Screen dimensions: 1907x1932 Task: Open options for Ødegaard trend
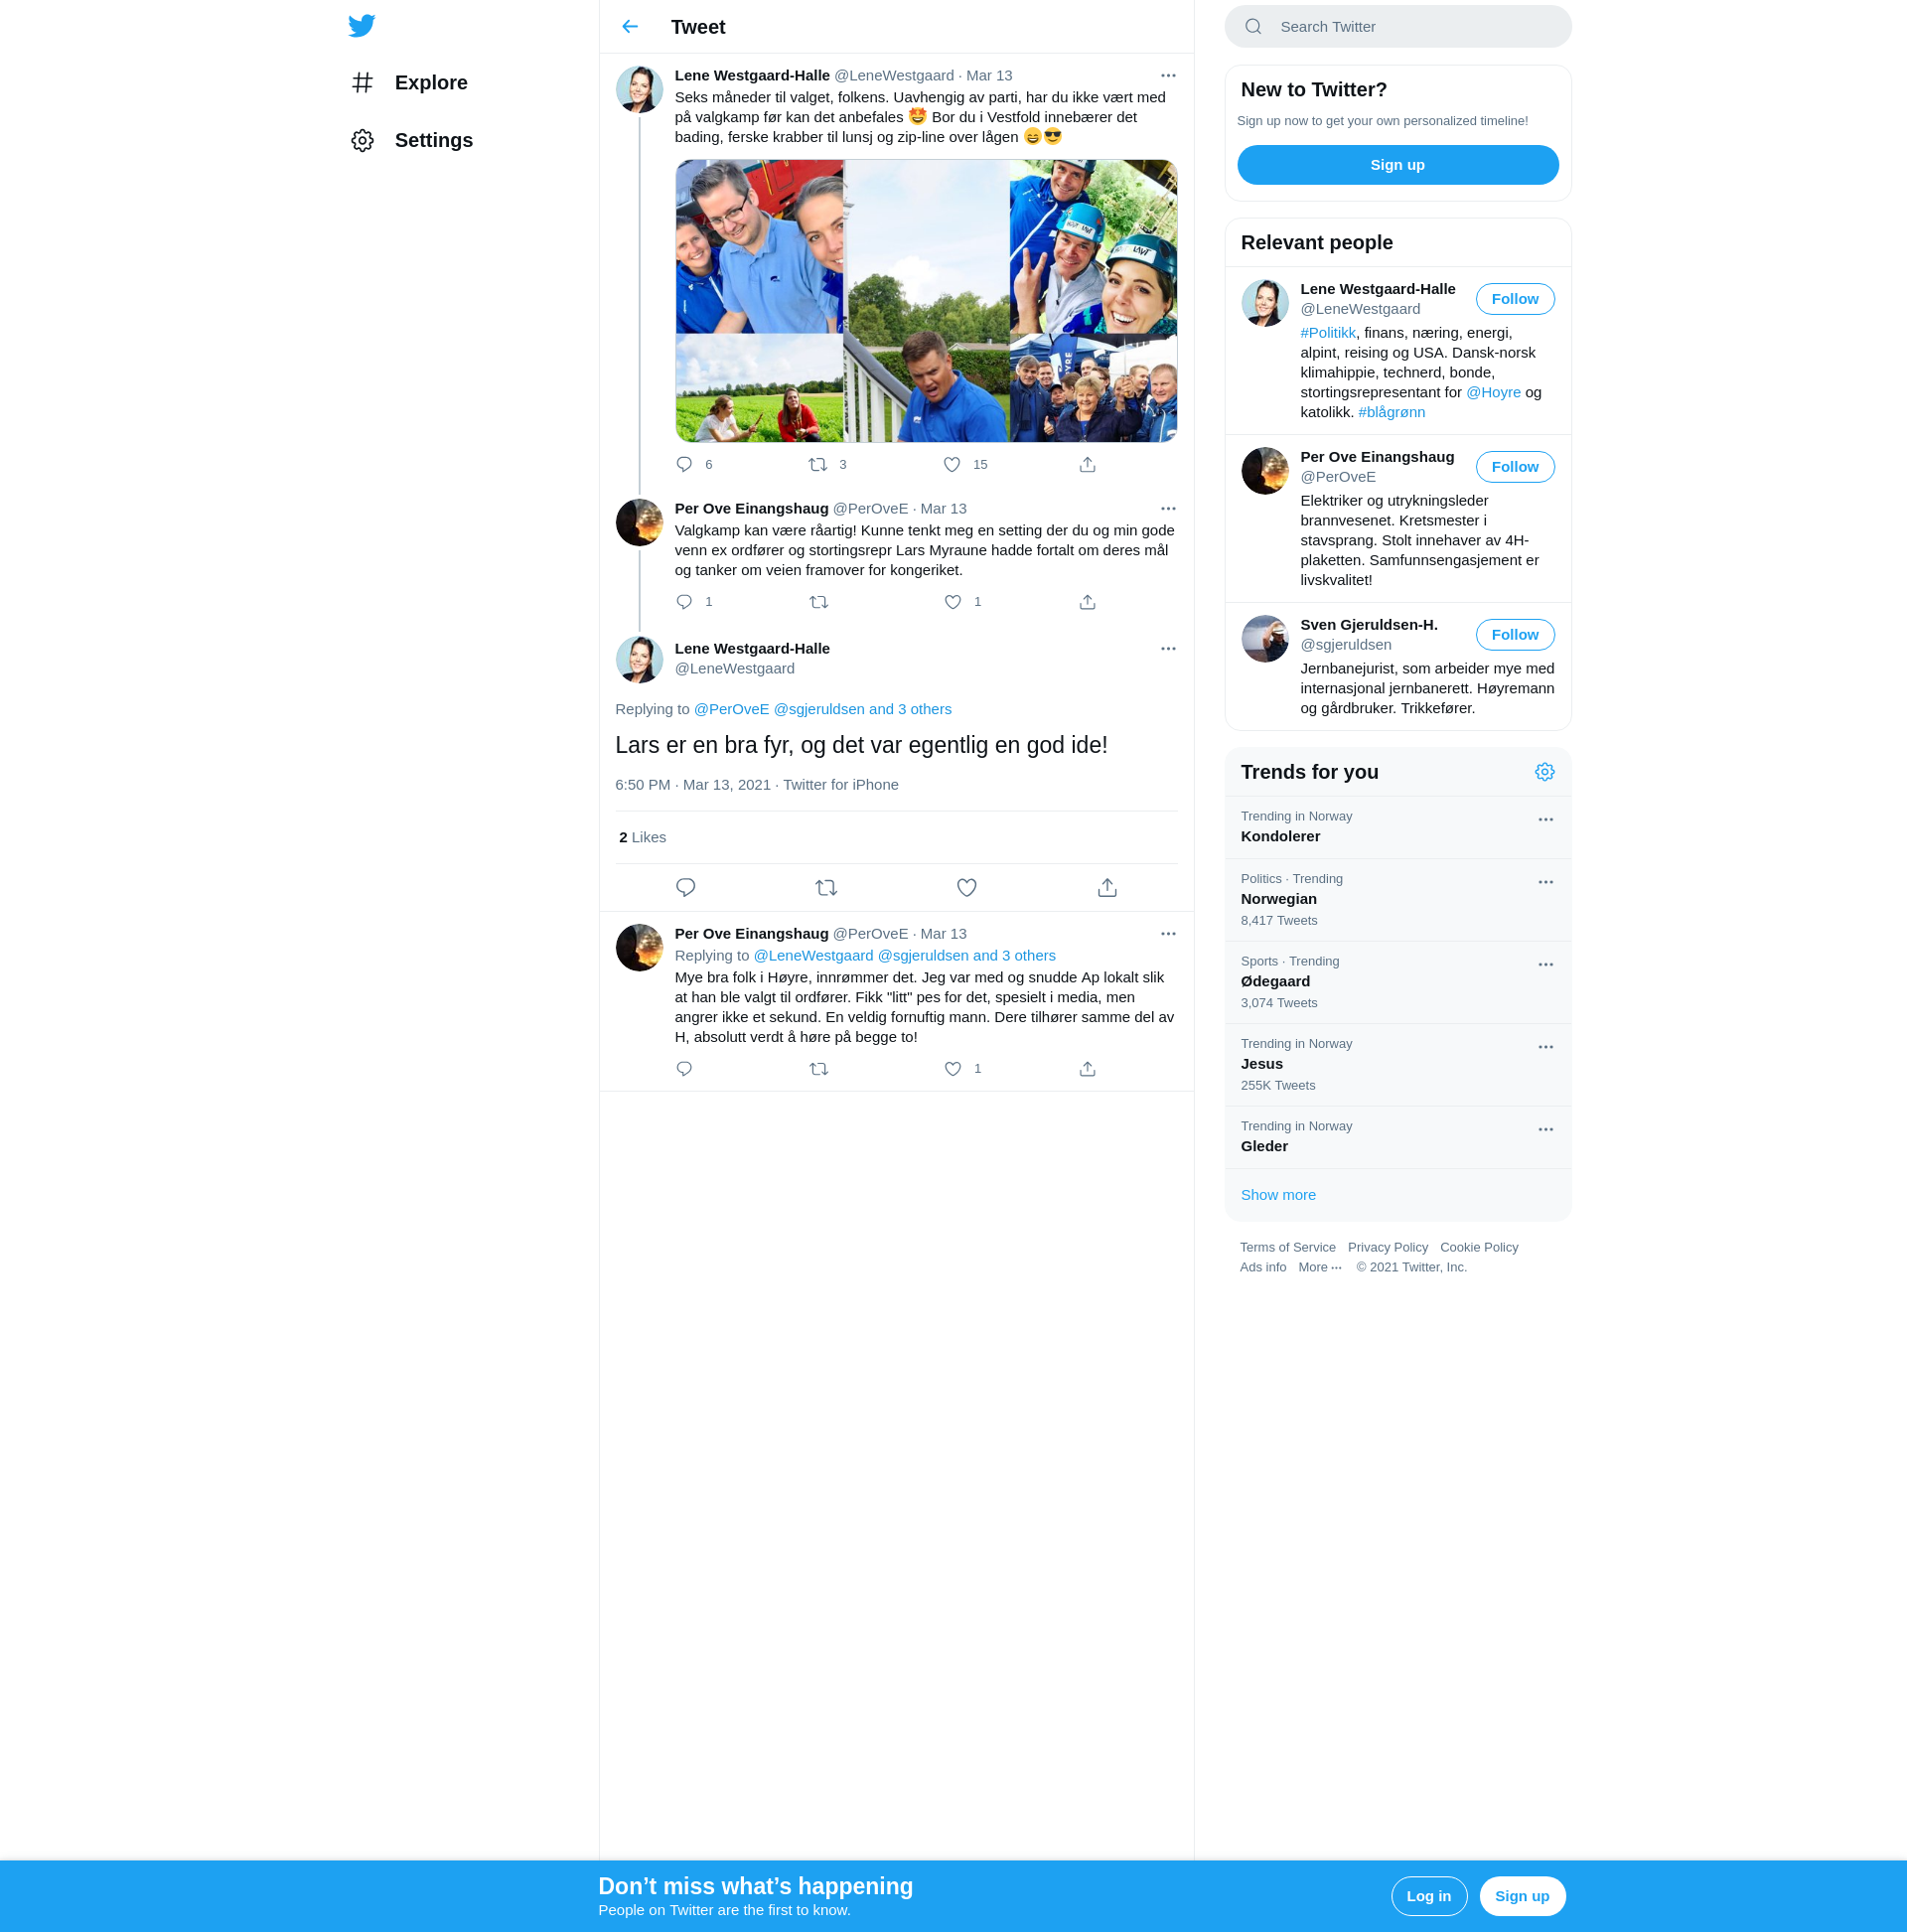pyautogui.click(x=1544, y=965)
